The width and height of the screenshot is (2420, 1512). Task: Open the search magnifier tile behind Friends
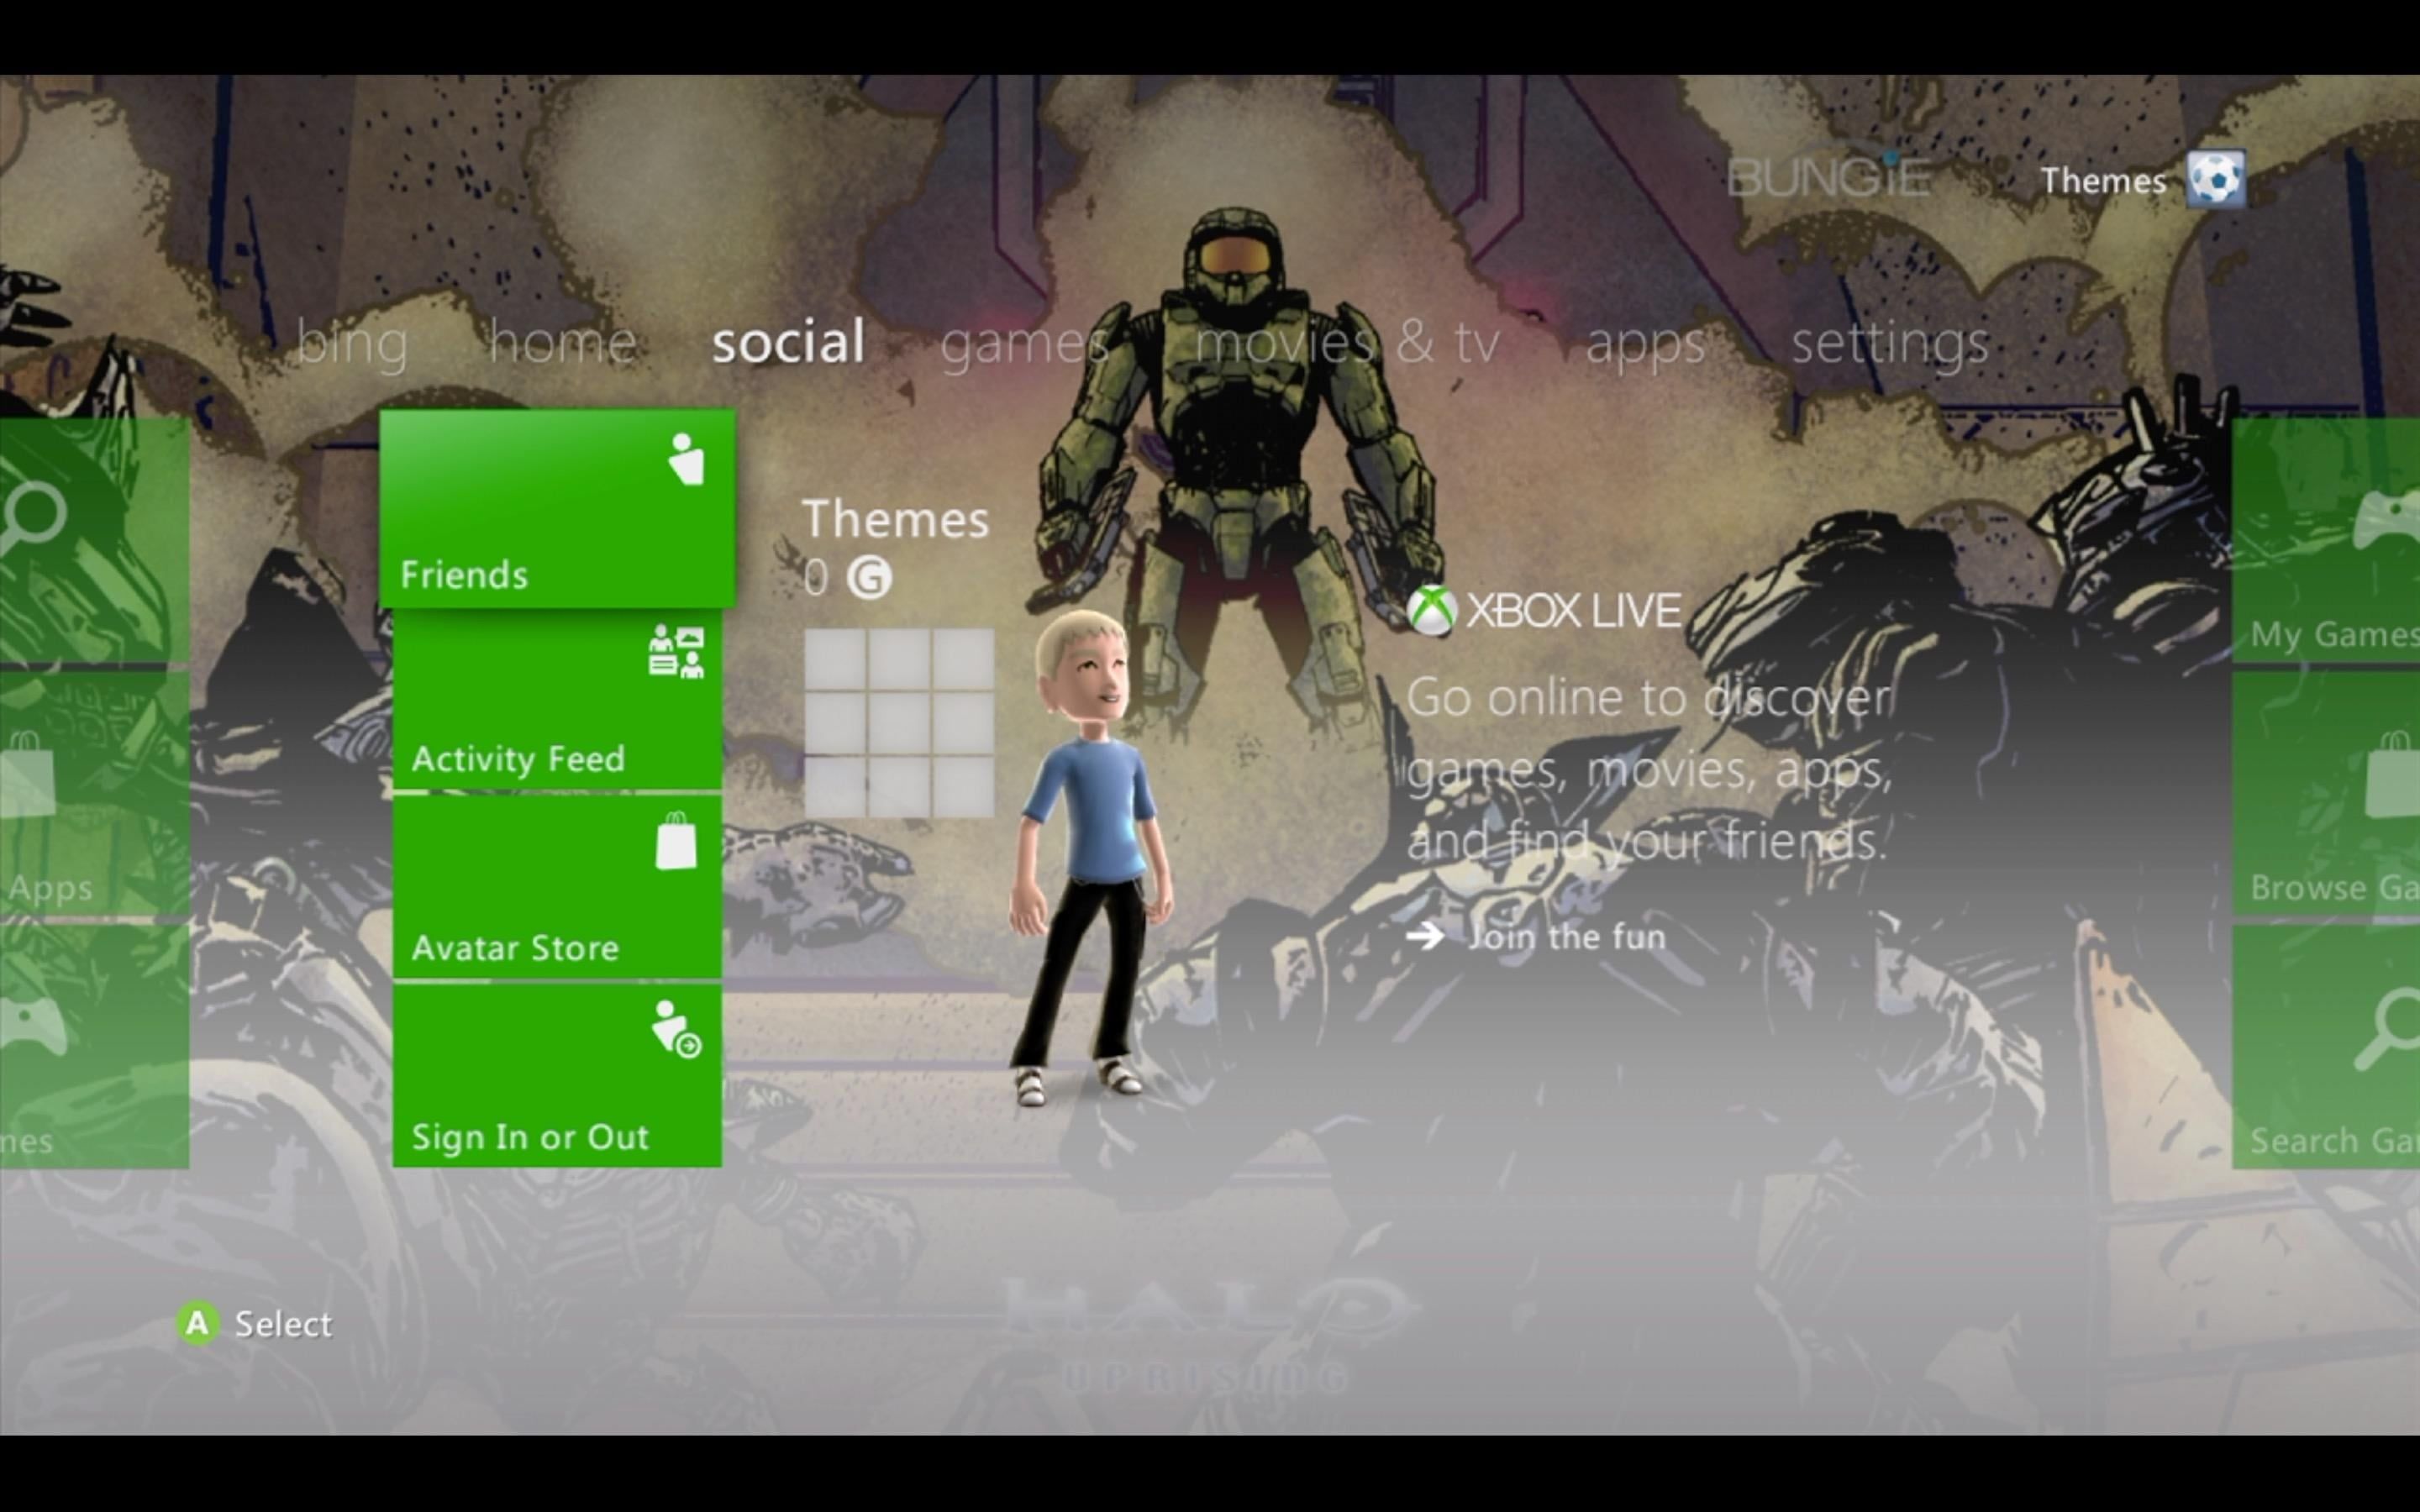95,540
